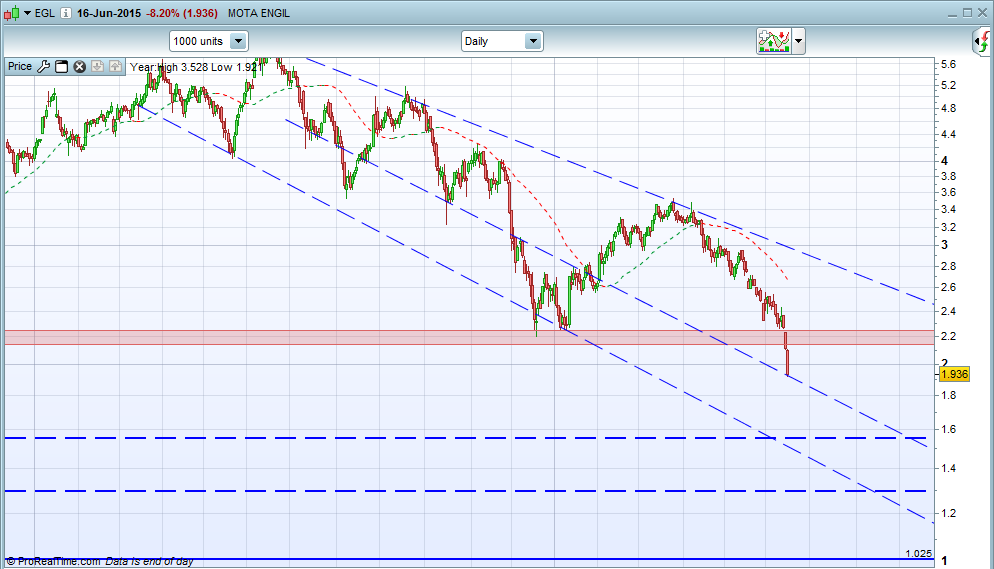This screenshot has height=569, width=994.
Task: Click the EGL ticker symbol
Action: pyautogui.click(x=44, y=13)
